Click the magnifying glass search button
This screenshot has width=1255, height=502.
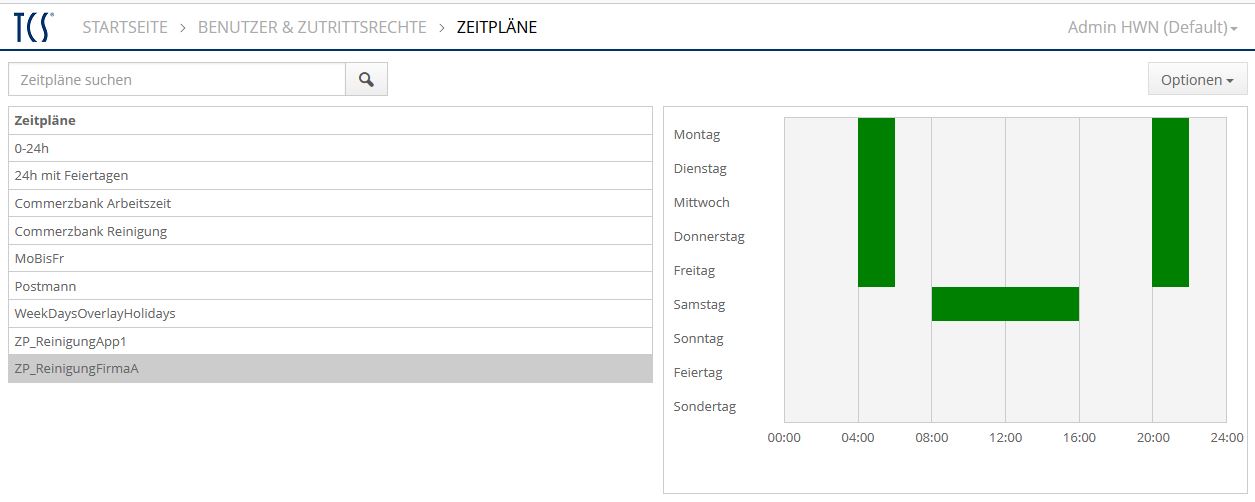pyautogui.click(x=366, y=80)
